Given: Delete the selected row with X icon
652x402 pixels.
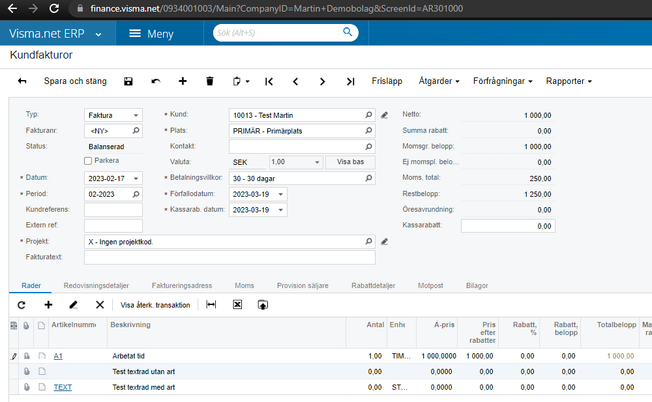Looking at the screenshot, I should pos(99,304).
